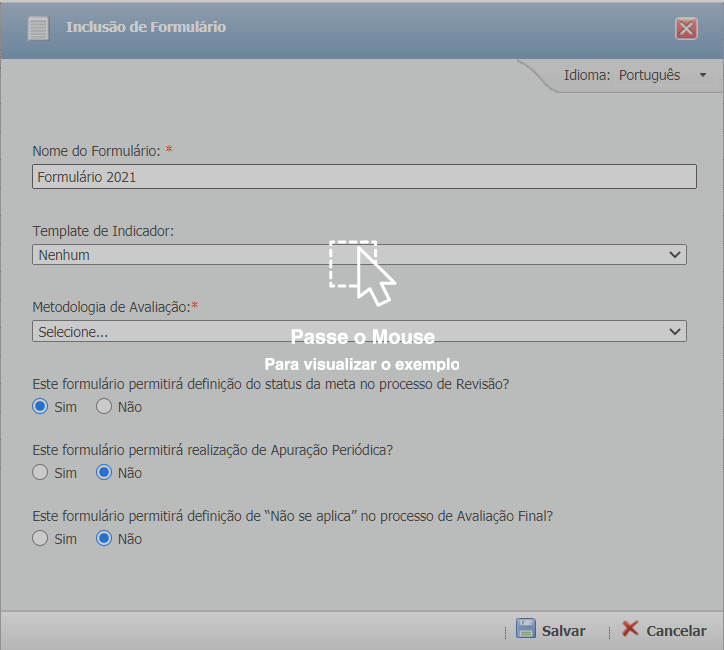724x650 pixels.
Task: Click the red X Cancelar icon
Action: 630,629
